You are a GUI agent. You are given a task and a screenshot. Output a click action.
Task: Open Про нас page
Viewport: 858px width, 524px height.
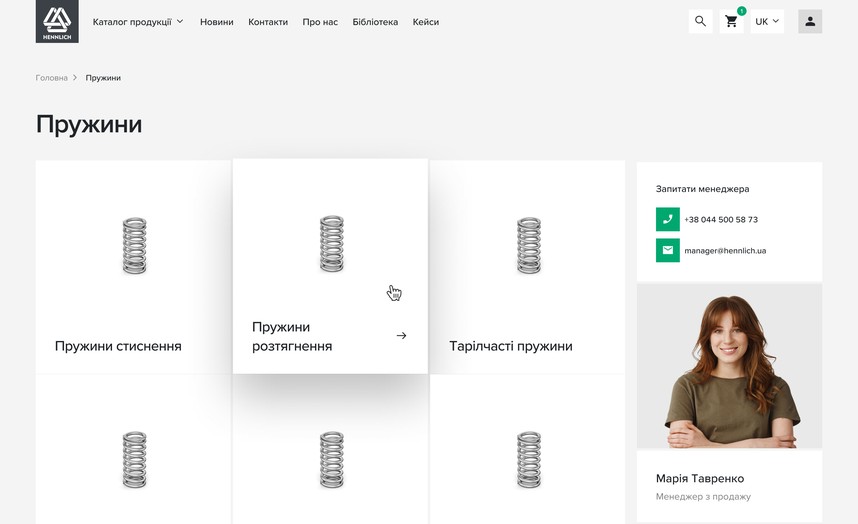[320, 22]
